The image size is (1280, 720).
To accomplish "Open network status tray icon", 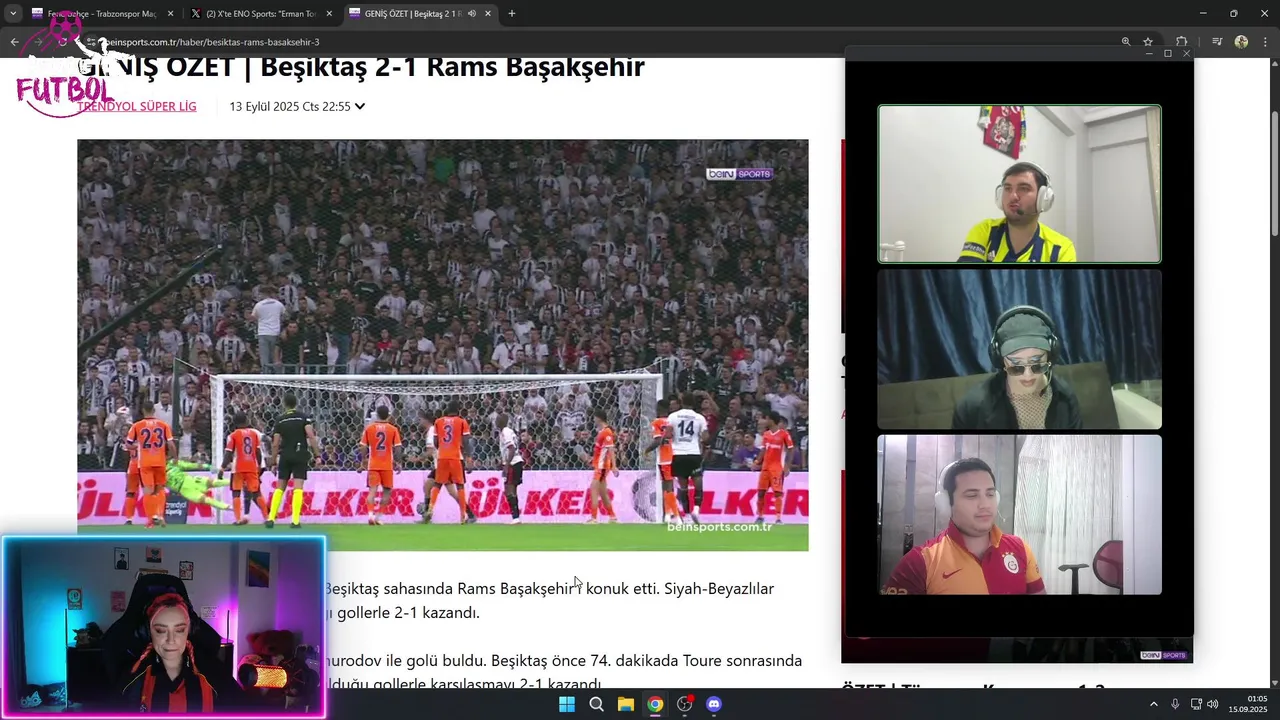I will (x=1197, y=704).
